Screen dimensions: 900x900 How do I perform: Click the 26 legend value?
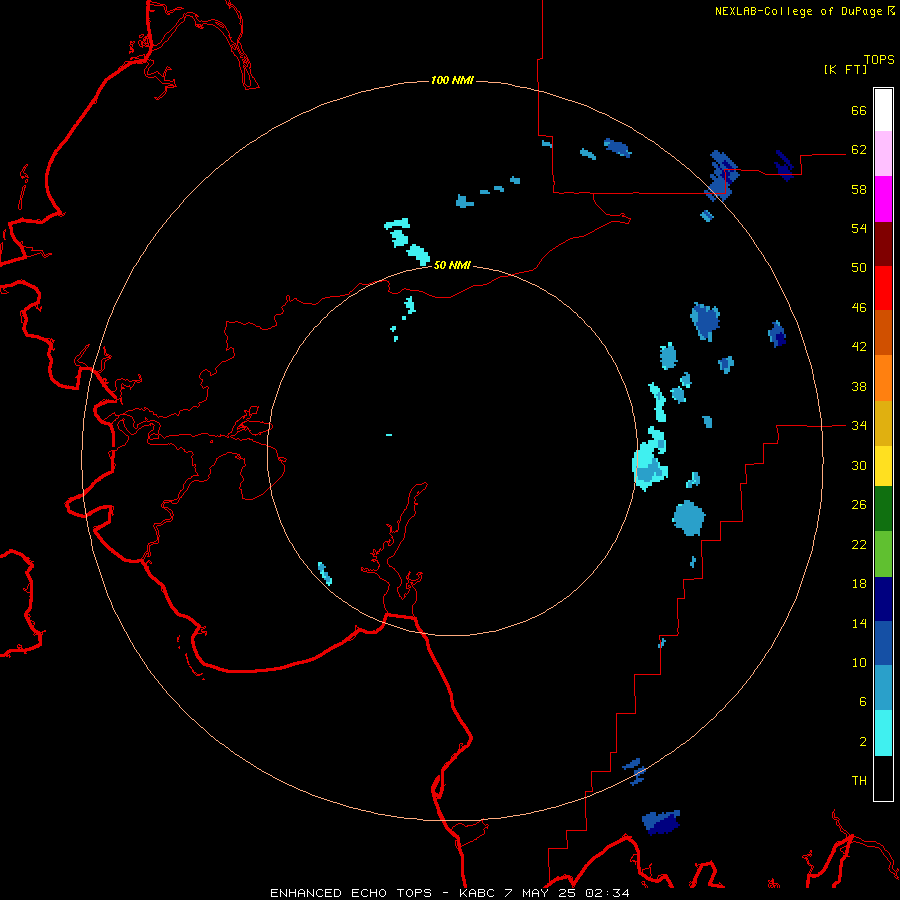[x=859, y=505]
